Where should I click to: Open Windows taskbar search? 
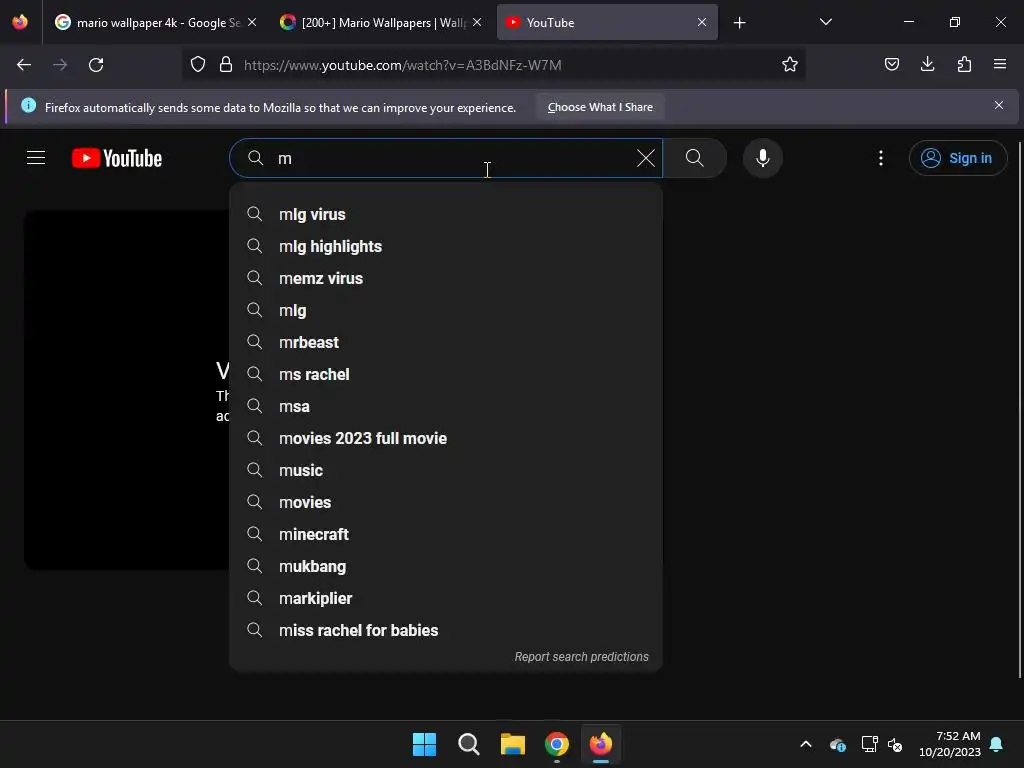468,744
